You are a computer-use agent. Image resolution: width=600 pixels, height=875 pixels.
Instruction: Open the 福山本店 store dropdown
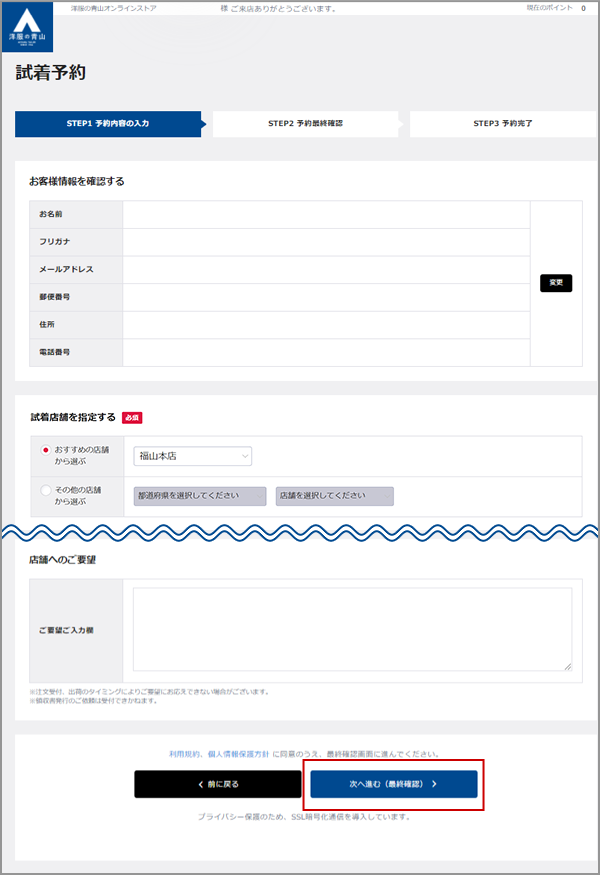(x=192, y=456)
